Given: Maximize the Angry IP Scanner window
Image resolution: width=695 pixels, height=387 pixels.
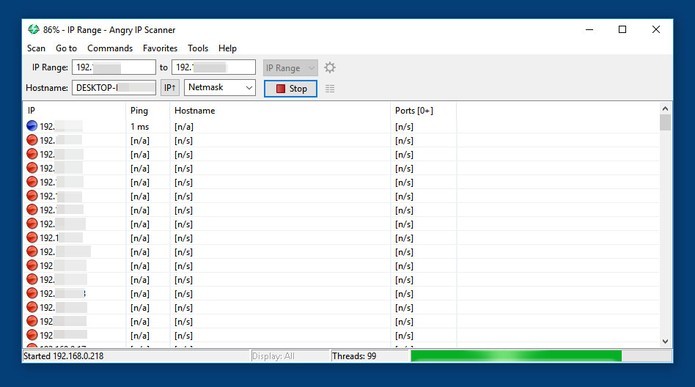Looking at the screenshot, I should coord(622,30).
